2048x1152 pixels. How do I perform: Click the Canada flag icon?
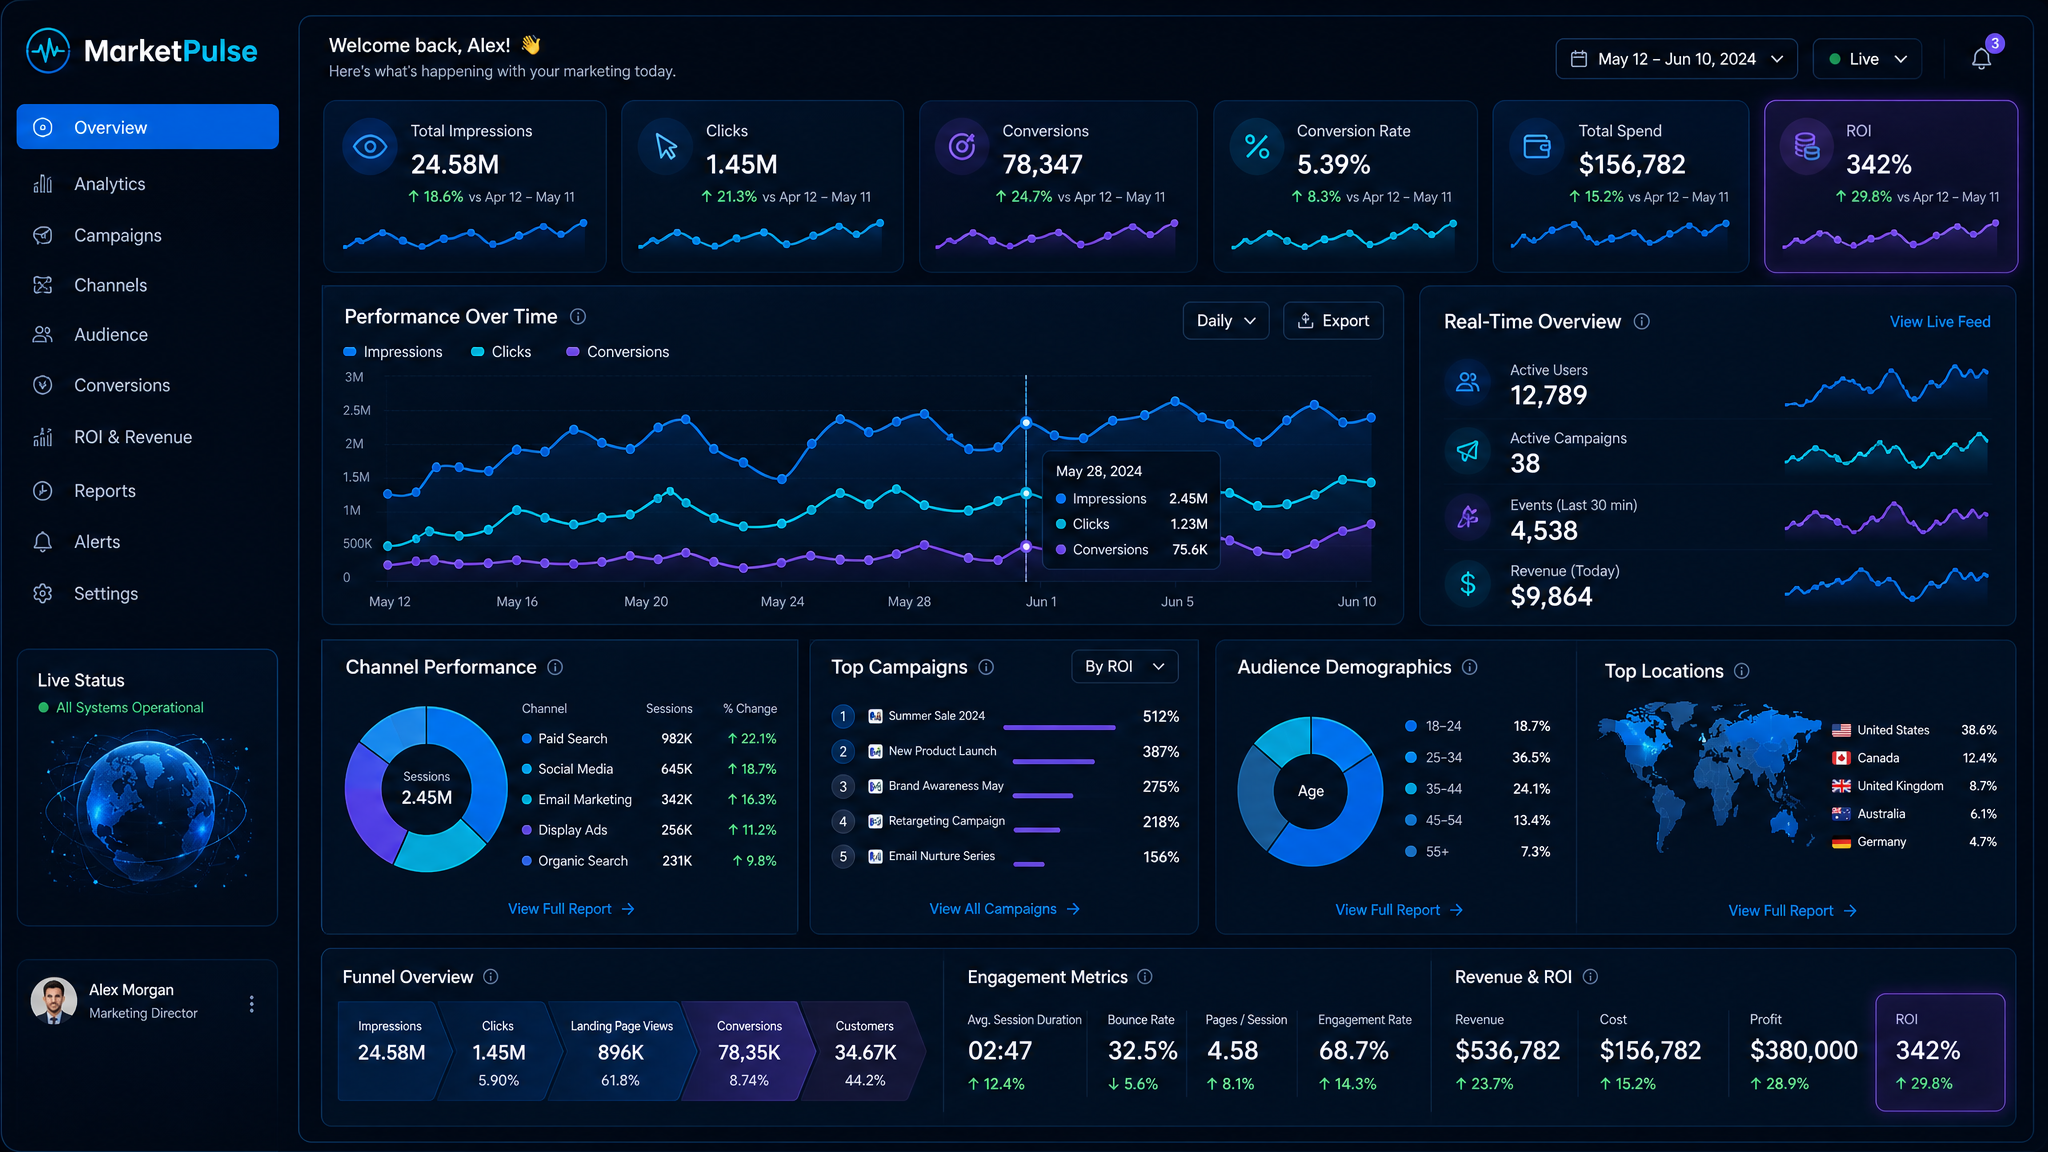point(1841,758)
